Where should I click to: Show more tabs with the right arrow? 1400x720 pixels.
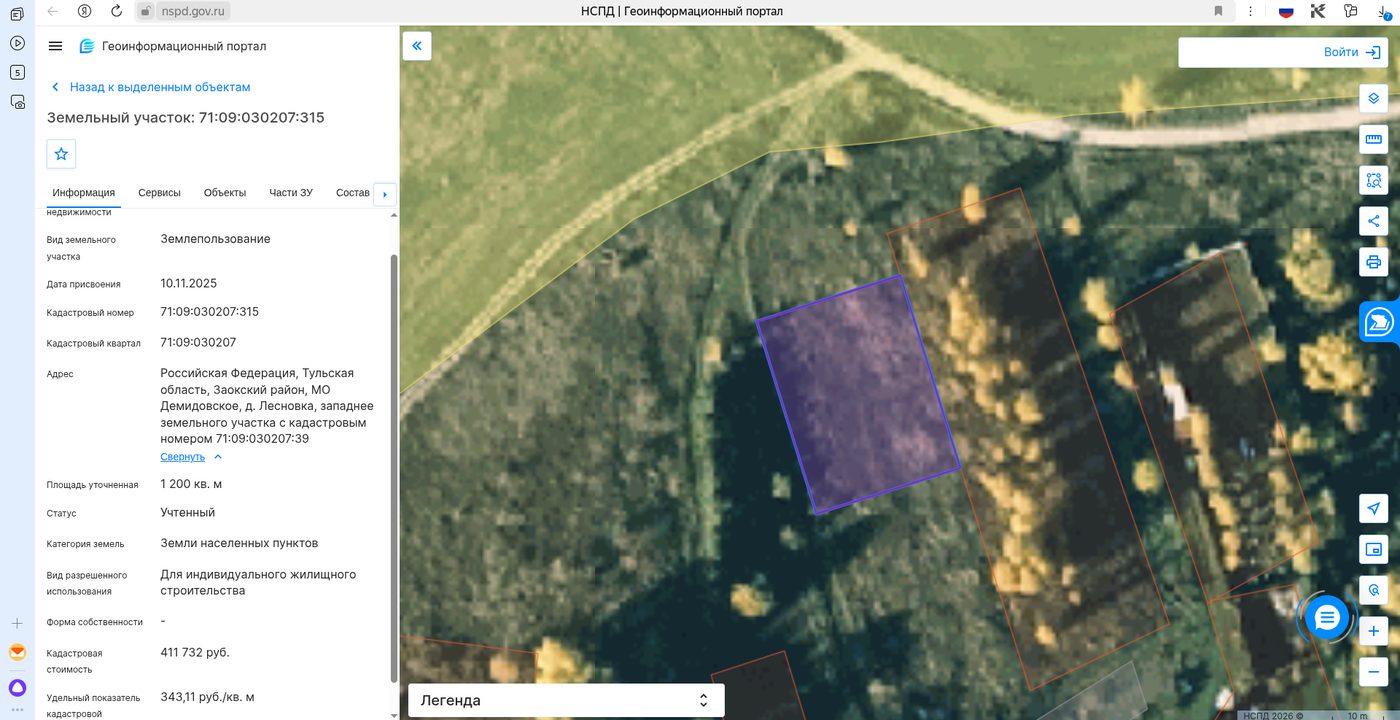(x=385, y=194)
